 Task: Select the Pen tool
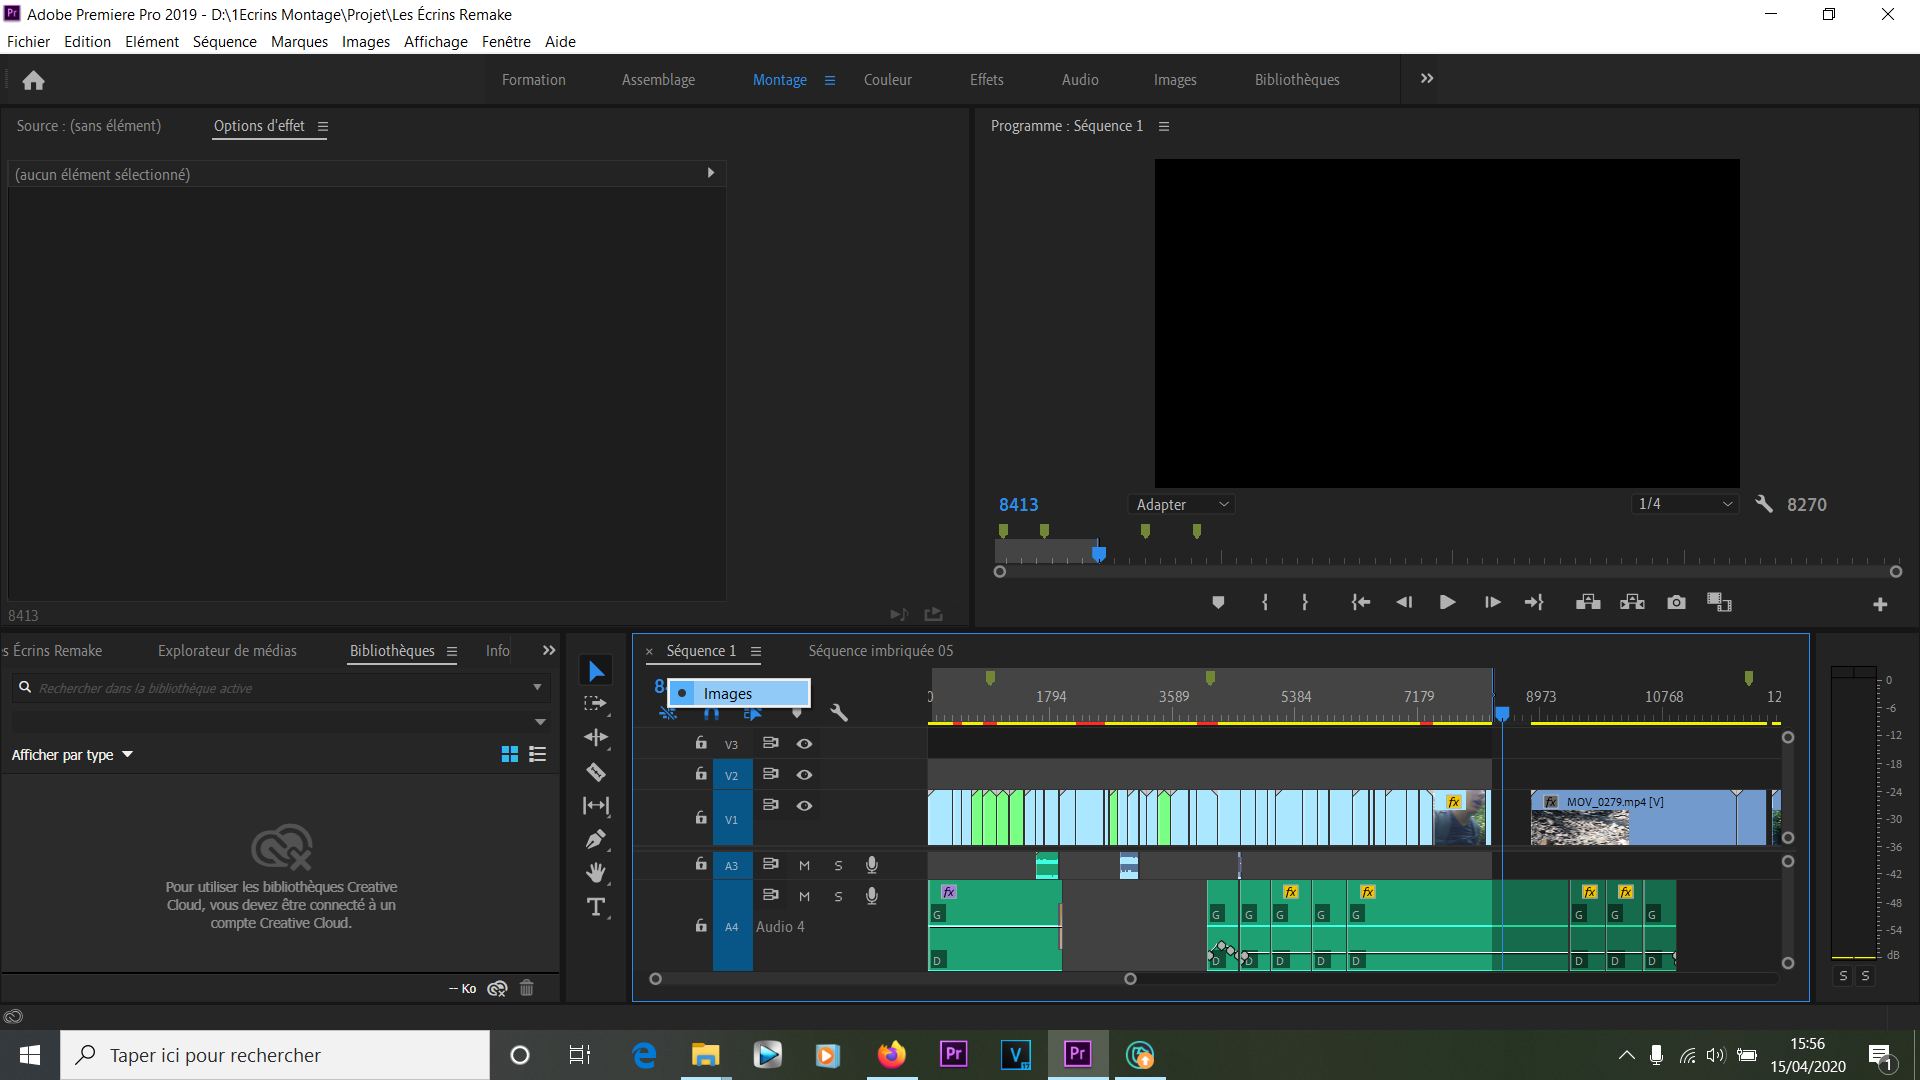pos(596,839)
